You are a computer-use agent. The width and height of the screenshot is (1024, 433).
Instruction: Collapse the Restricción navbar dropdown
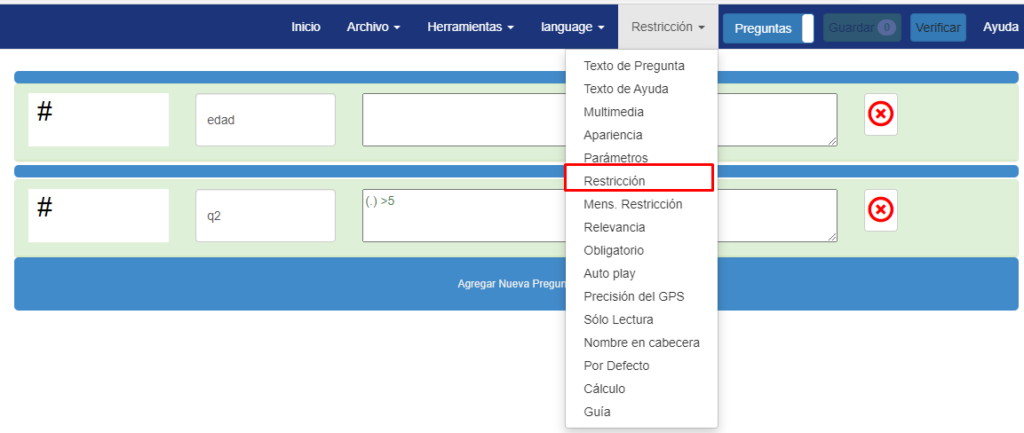667,27
